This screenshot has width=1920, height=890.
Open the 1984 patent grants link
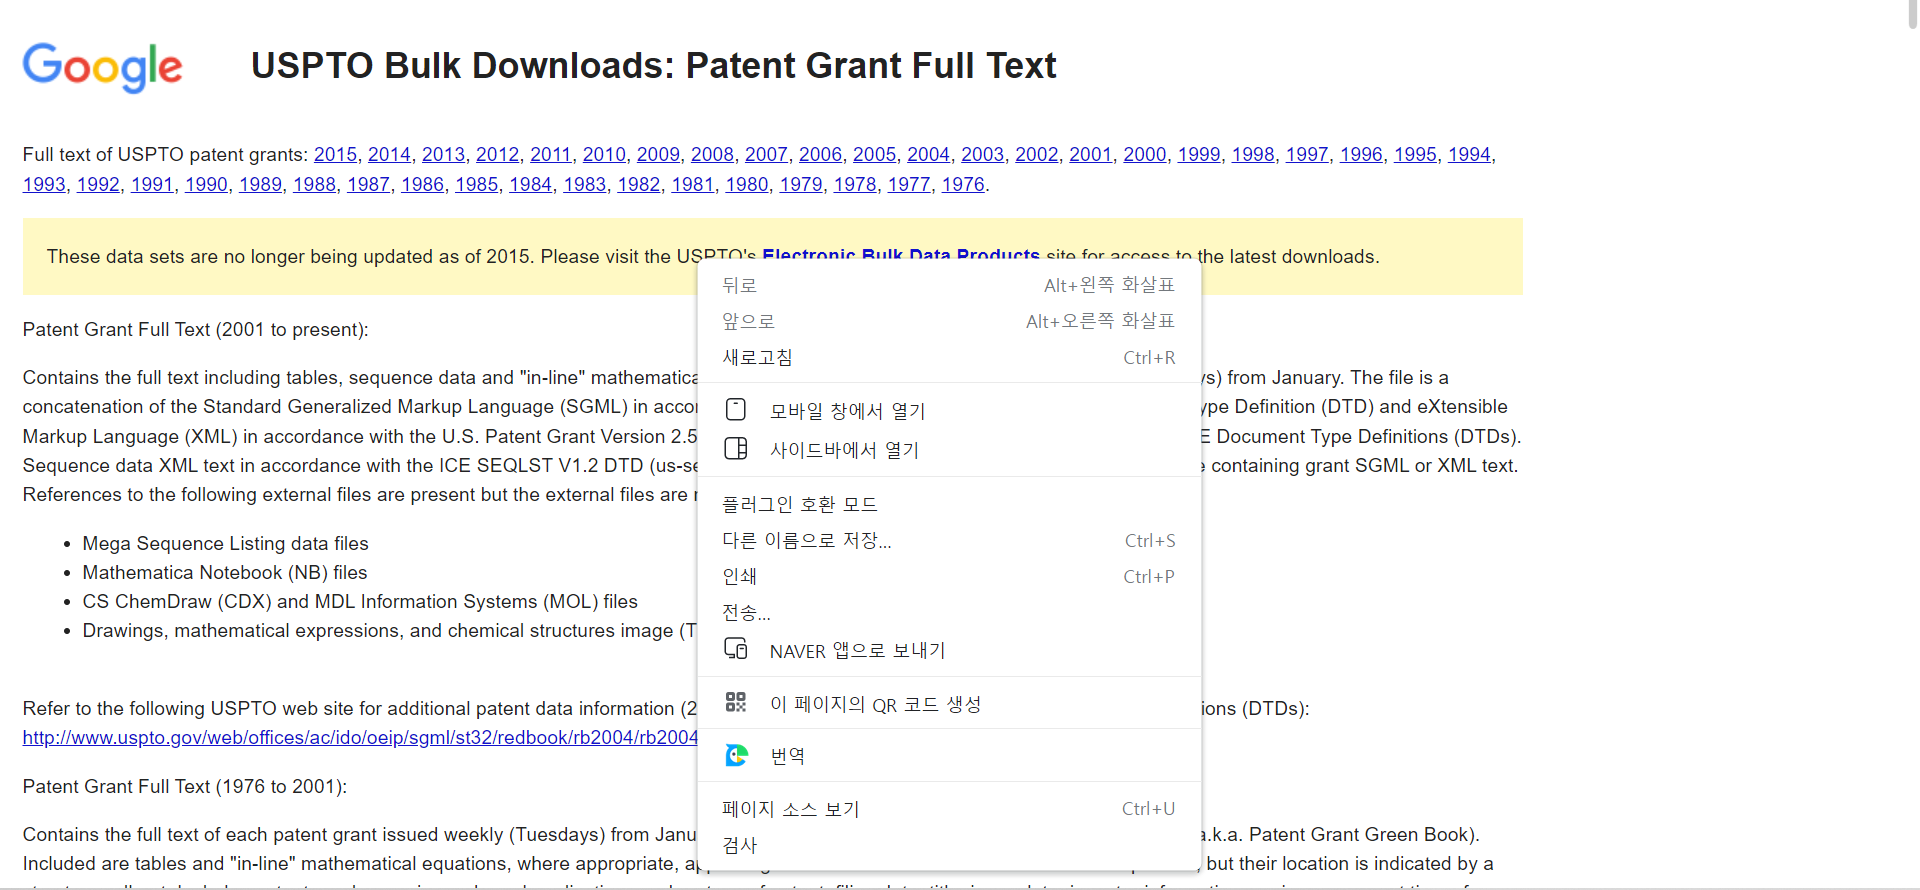(530, 184)
